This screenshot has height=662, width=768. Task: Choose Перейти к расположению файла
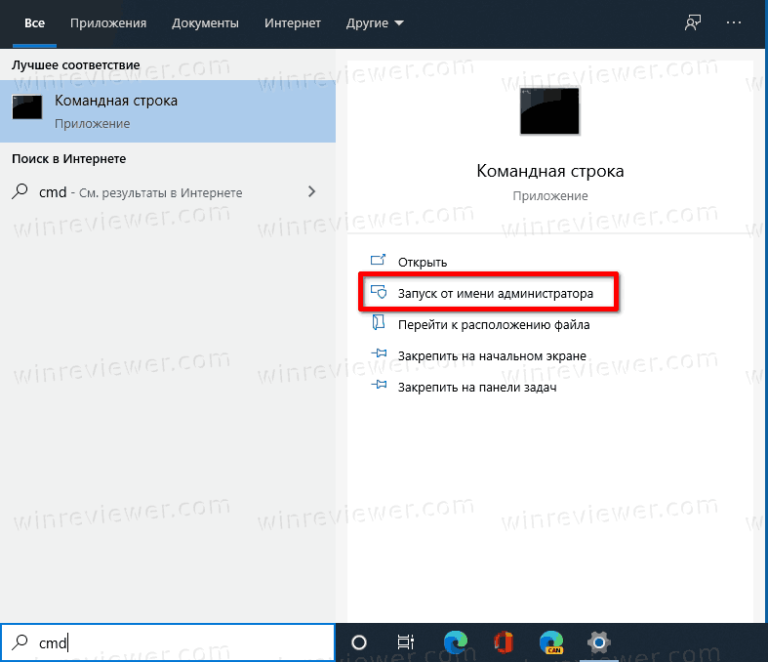click(x=494, y=325)
